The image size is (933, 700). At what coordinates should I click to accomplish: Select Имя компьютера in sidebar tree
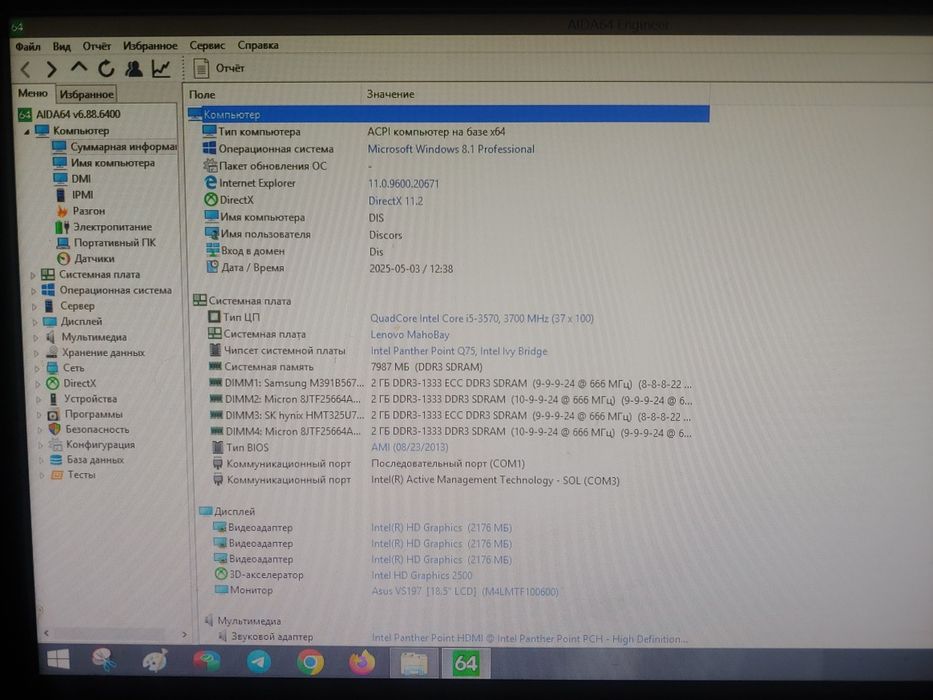coord(104,162)
